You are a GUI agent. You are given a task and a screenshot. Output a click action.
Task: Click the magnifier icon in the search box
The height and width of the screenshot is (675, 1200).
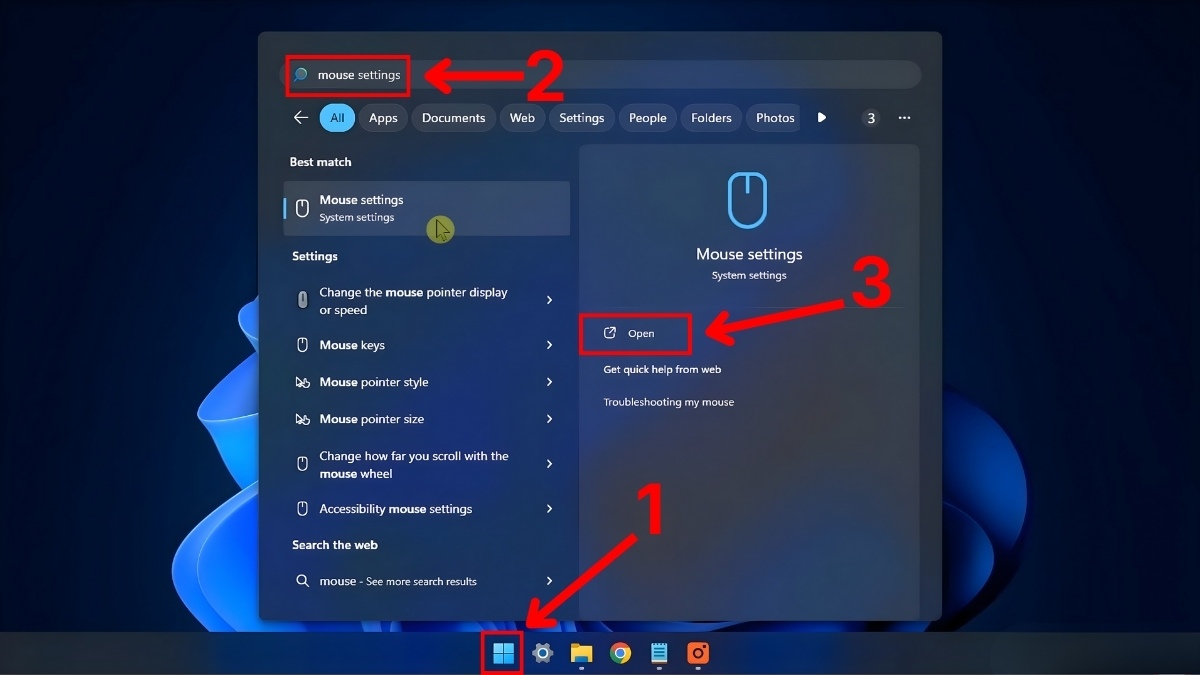click(302, 74)
